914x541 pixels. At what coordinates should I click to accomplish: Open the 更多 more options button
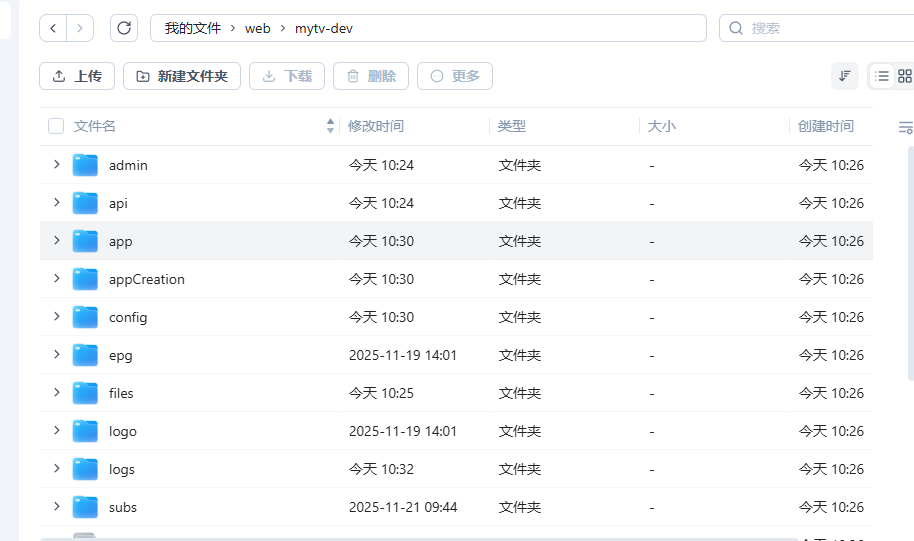click(455, 76)
